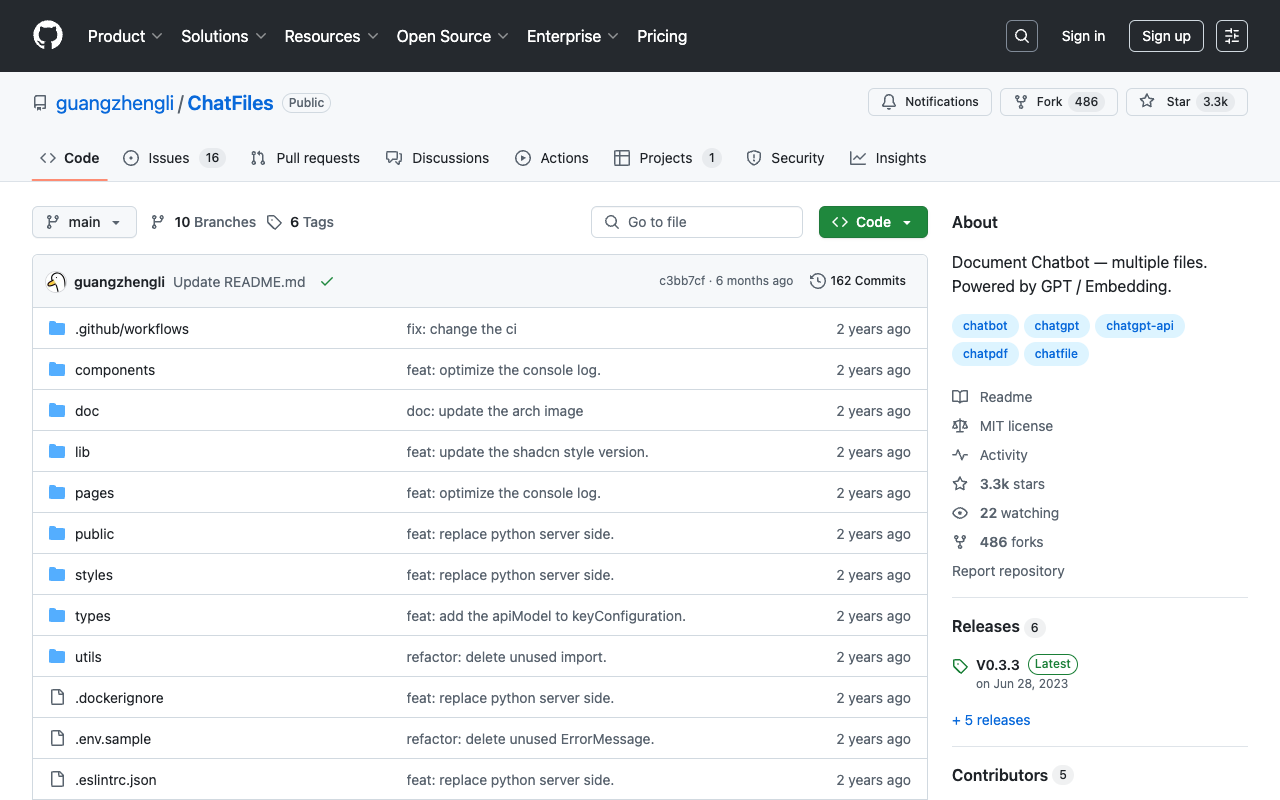The height and width of the screenshot is (800, 1280).
Task: Open the ChatFiles repository name link
Action: (x=230, y=103)
